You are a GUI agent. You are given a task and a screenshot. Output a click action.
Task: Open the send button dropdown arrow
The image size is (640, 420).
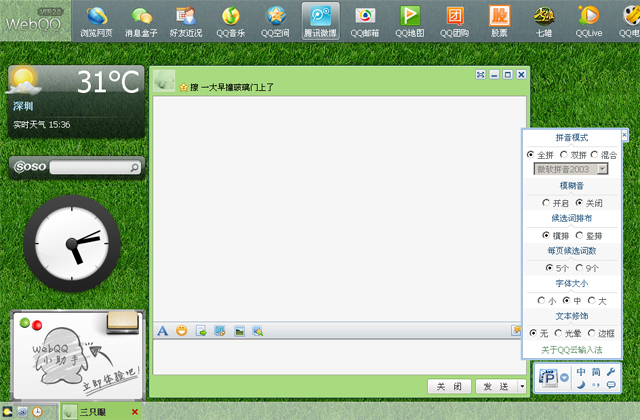pyautogui.click(x=522, y=386)
